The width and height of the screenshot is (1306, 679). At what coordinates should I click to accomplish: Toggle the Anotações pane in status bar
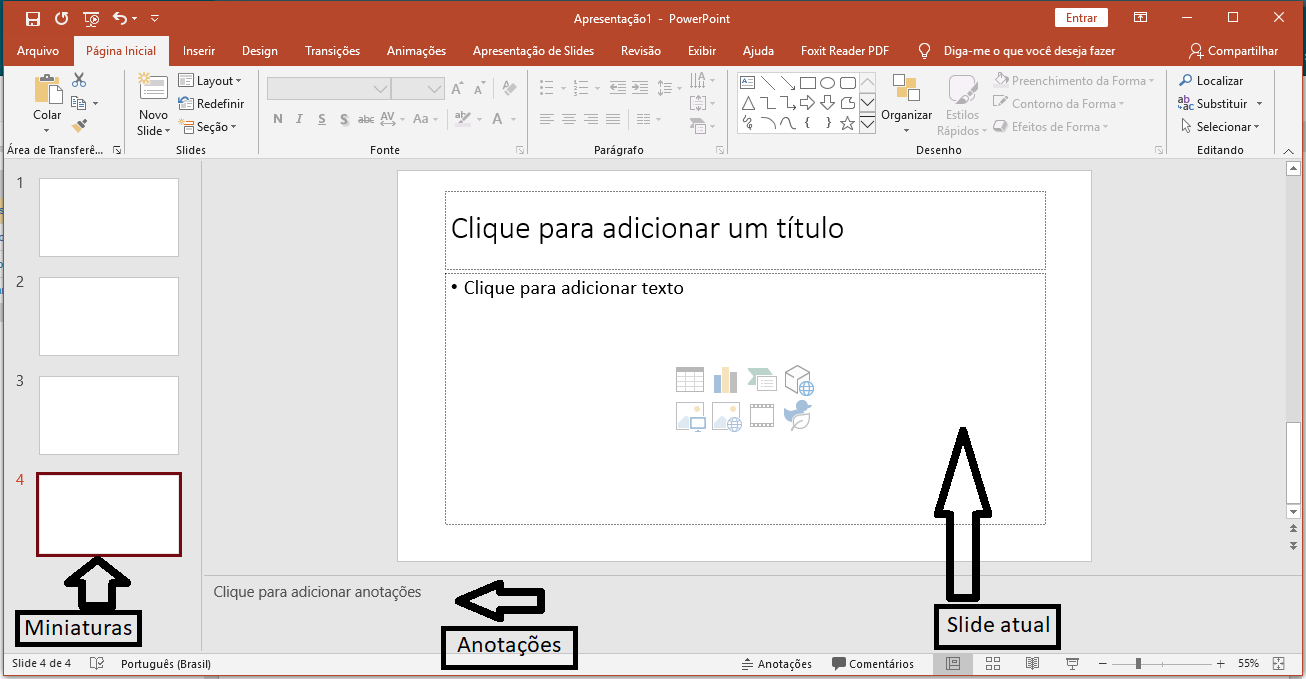click(x=776, y=664)
